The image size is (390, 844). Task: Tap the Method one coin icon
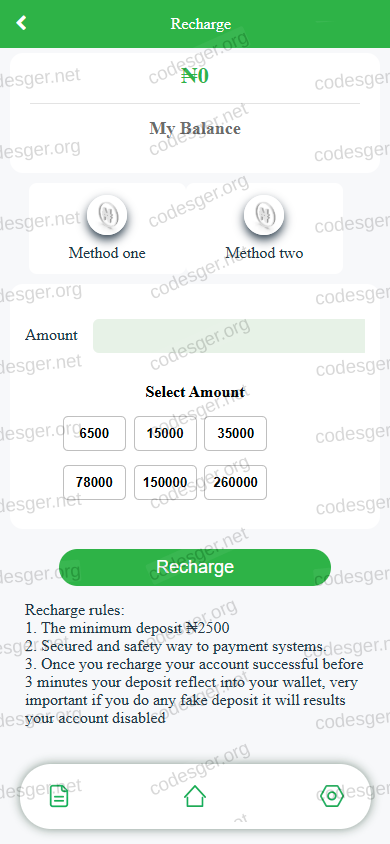(x=107, y=216)
